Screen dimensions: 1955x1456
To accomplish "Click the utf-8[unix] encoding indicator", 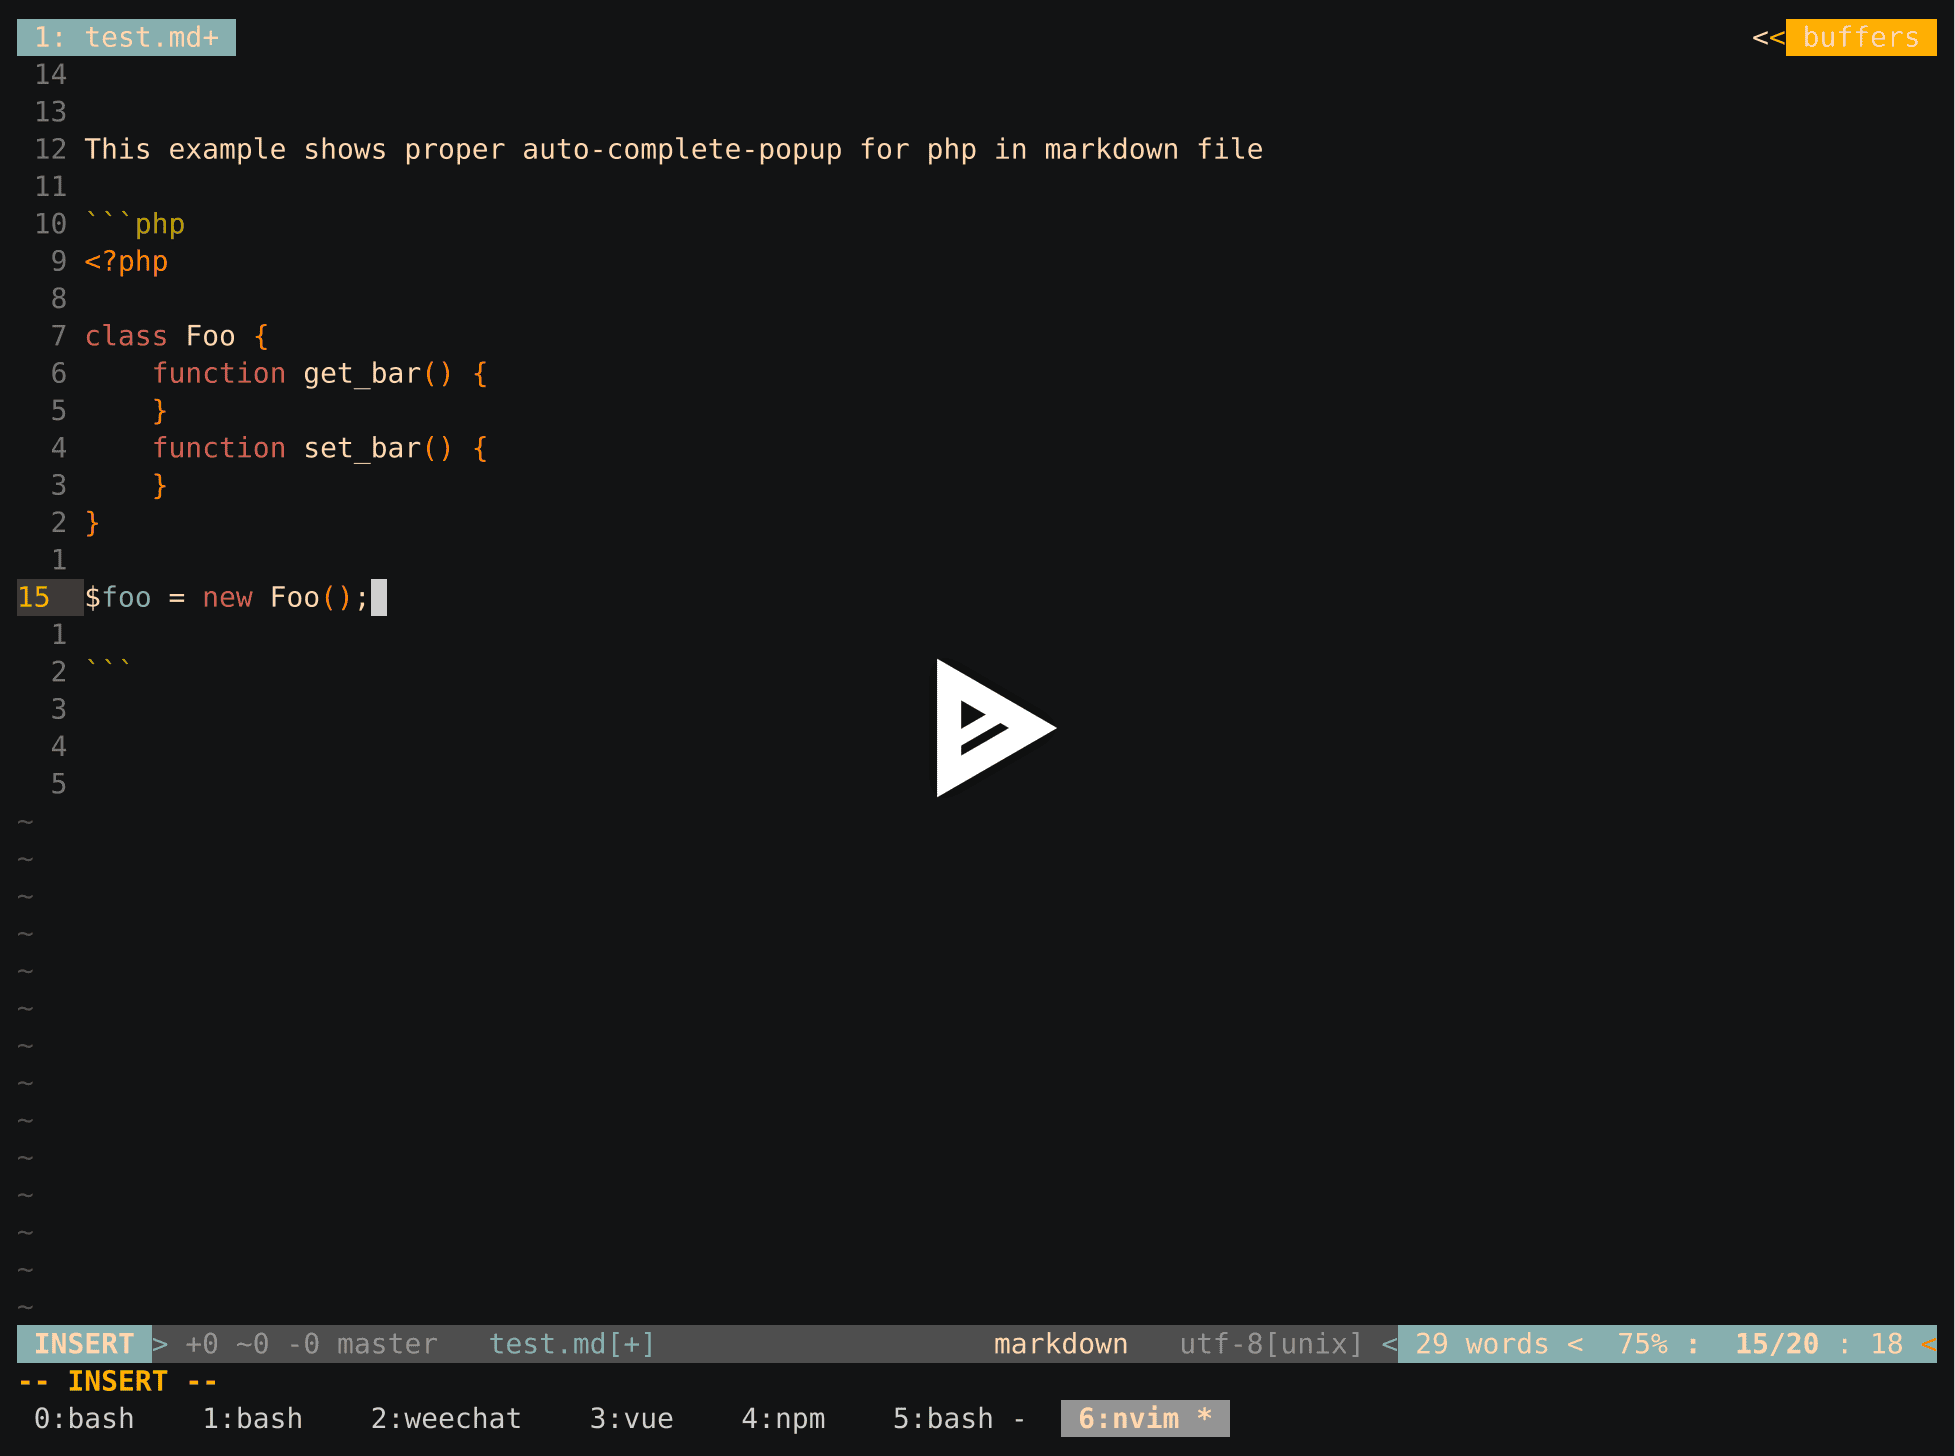I will [x=1270, y=1344].
